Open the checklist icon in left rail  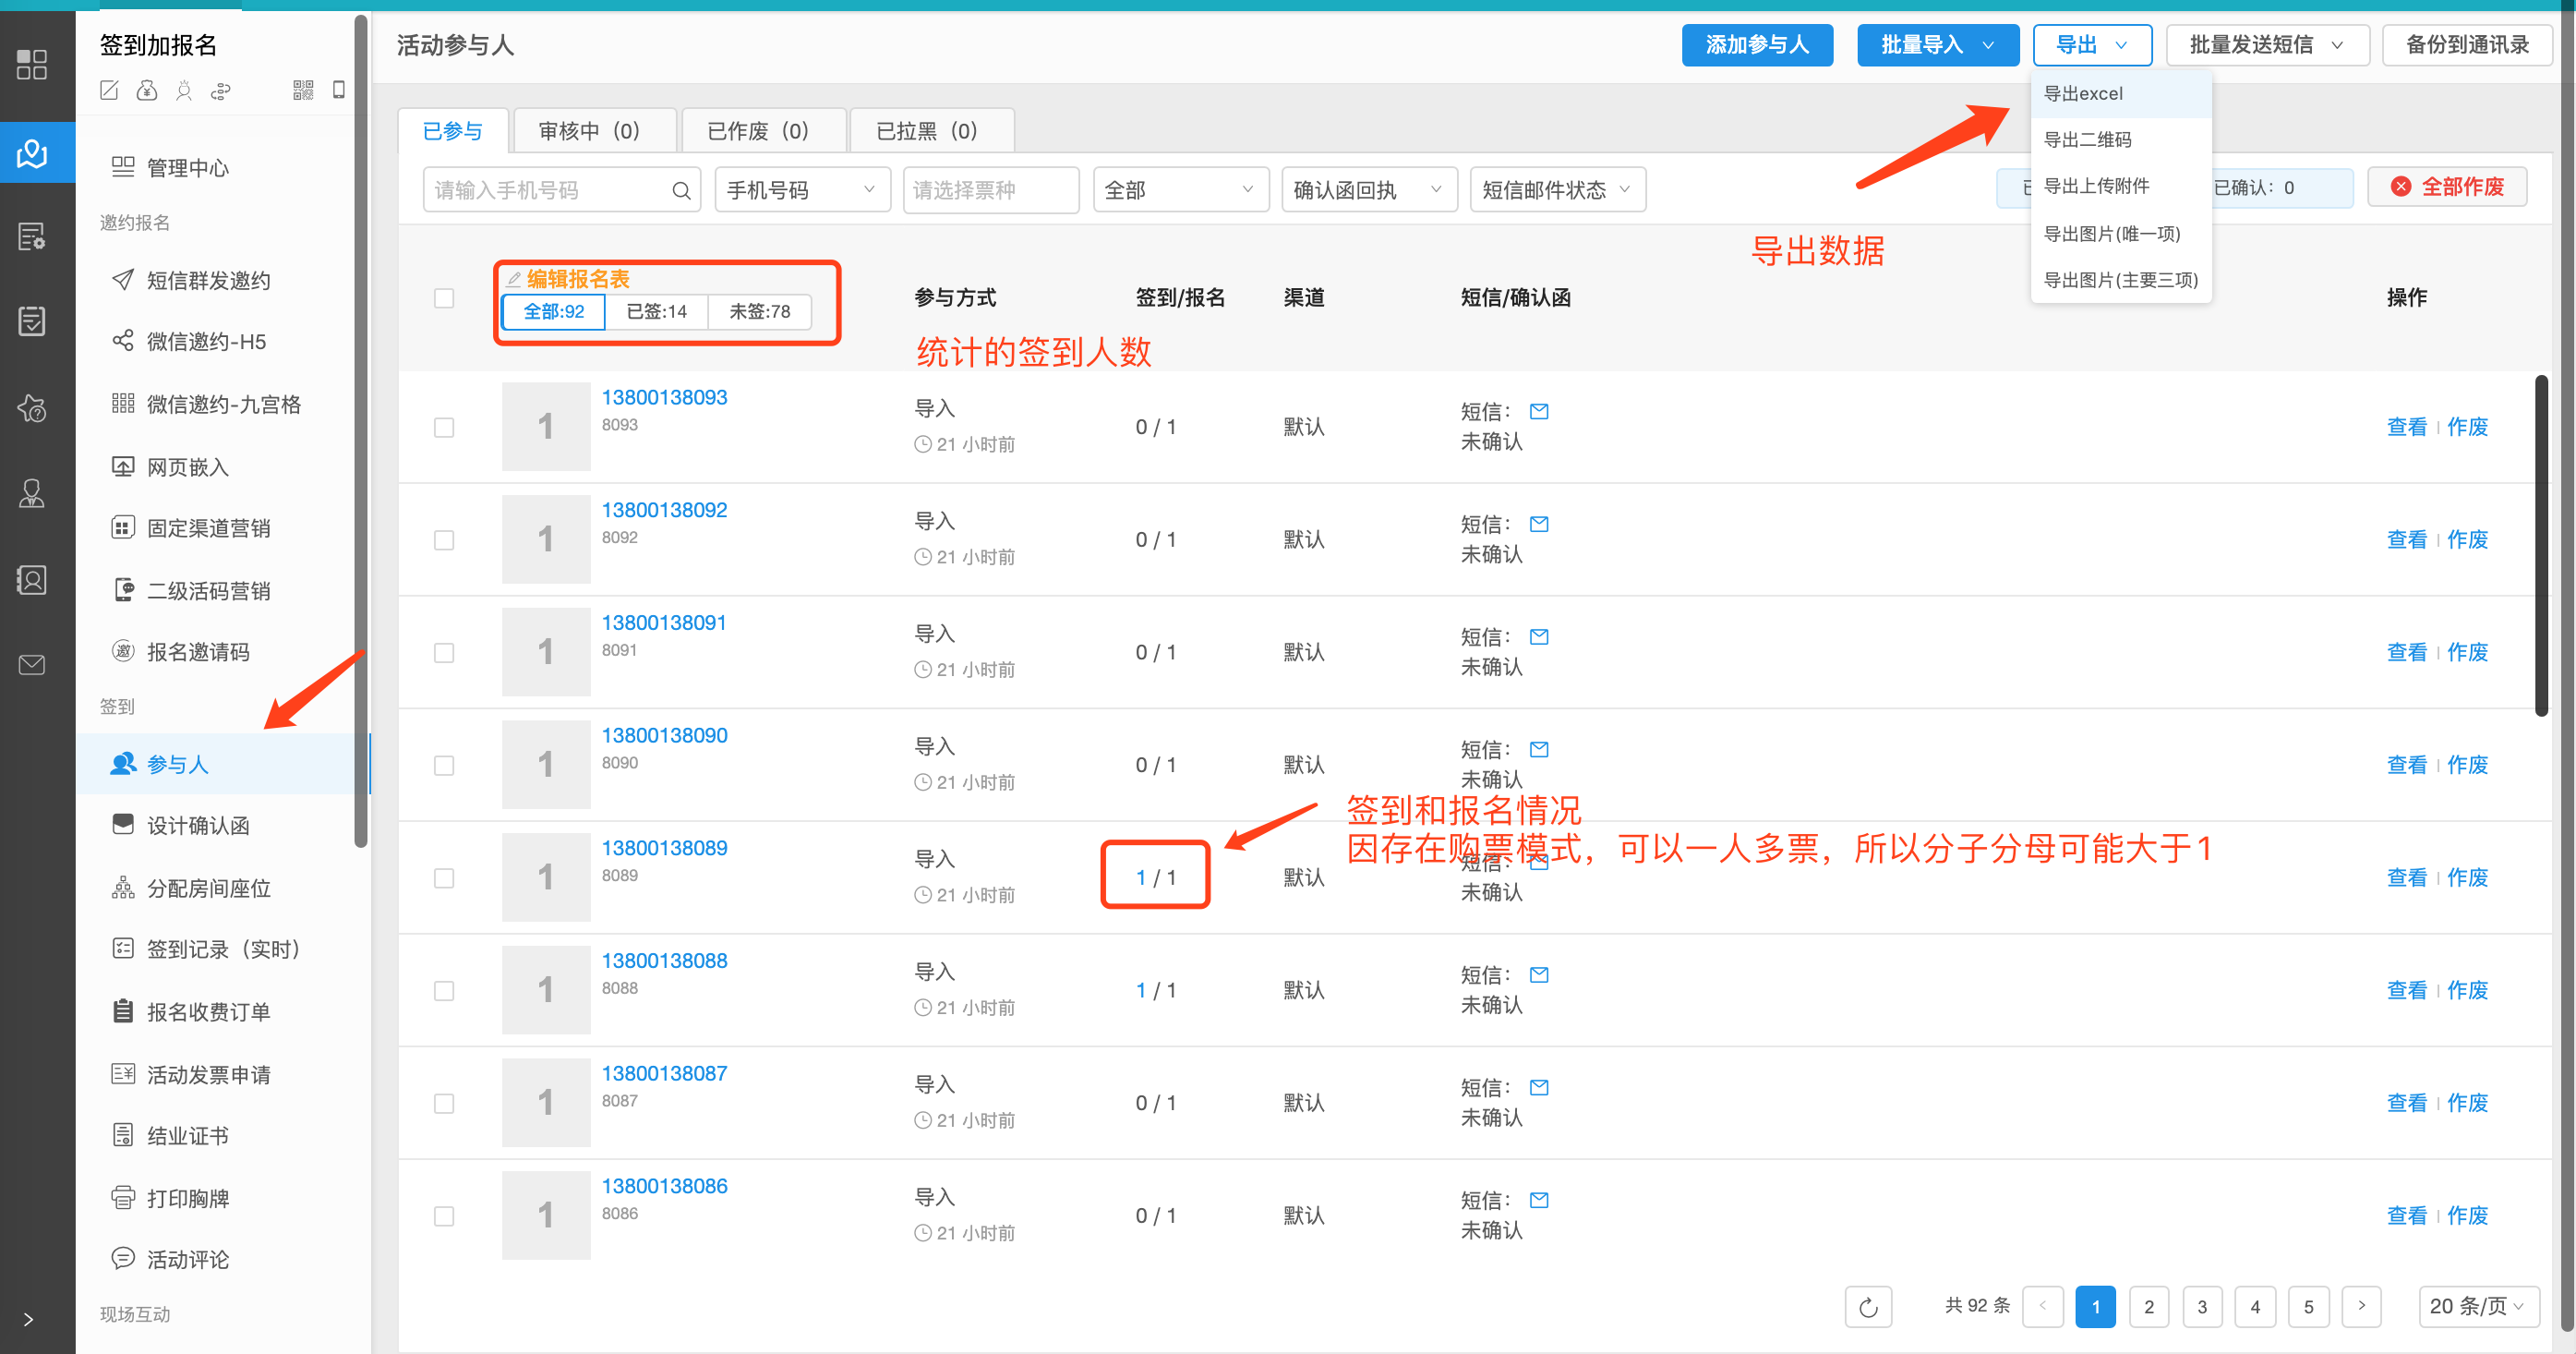(32, 321)
